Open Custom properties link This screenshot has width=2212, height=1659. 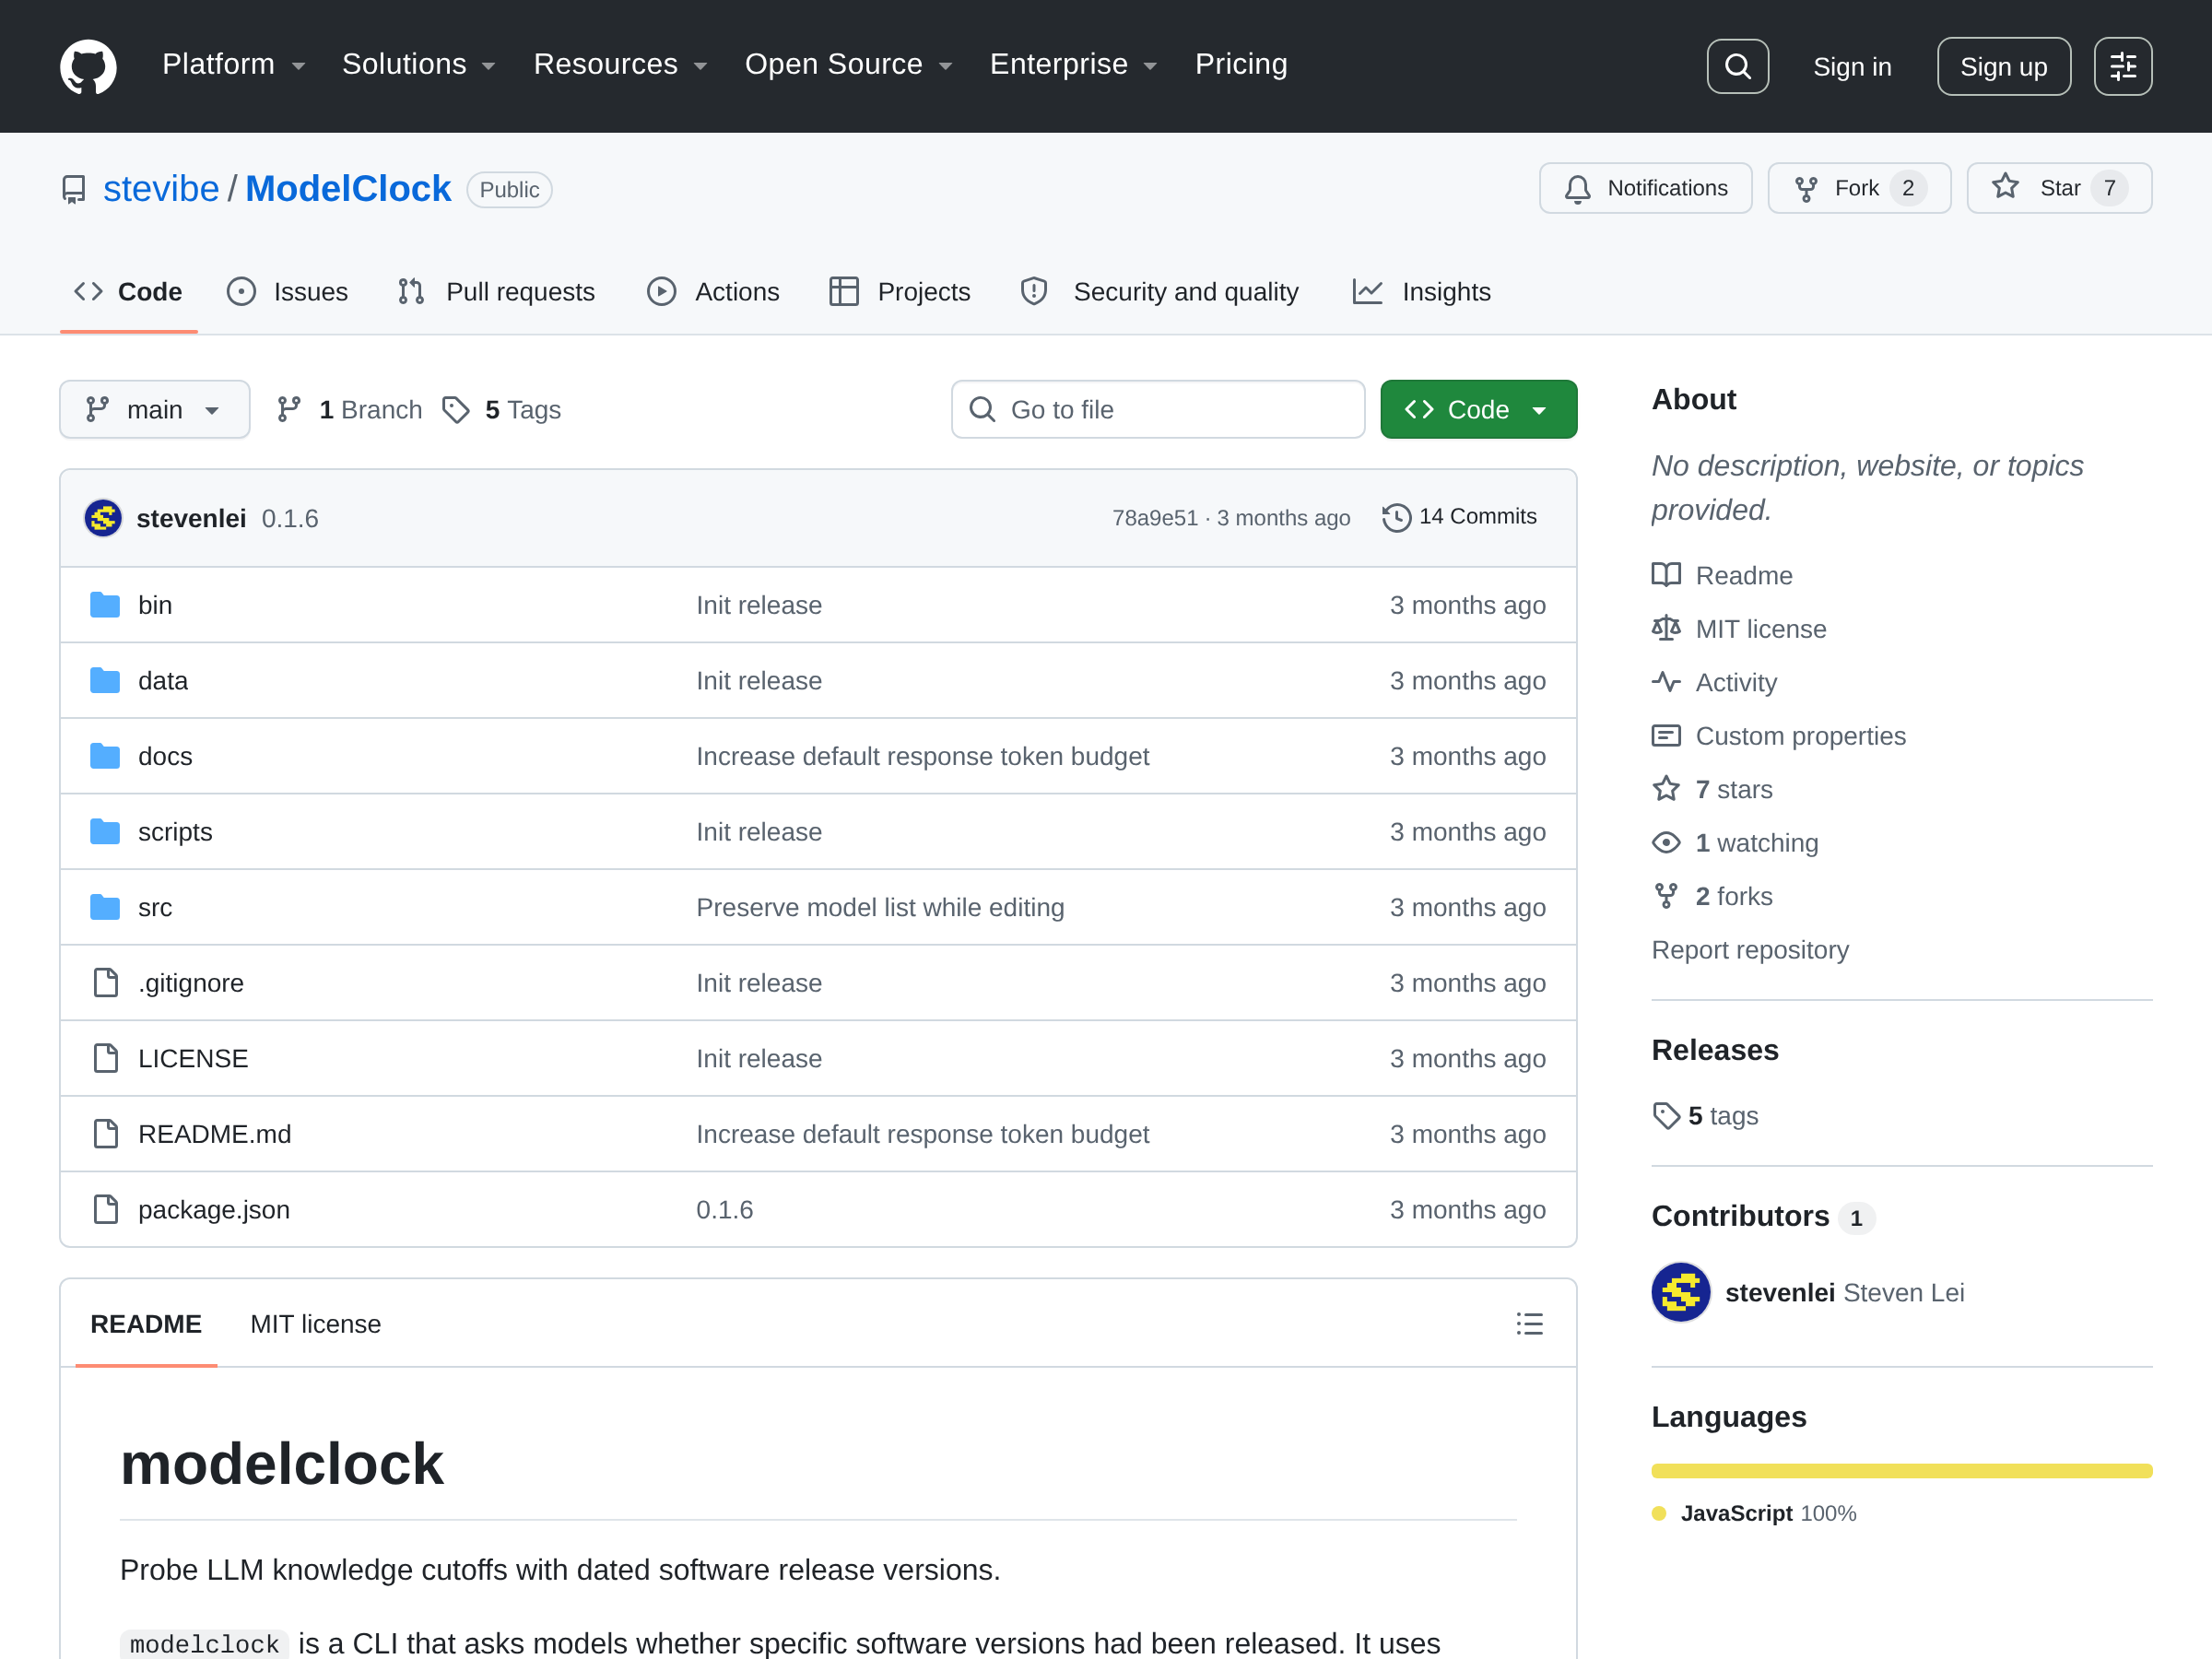pos(1778,736)
